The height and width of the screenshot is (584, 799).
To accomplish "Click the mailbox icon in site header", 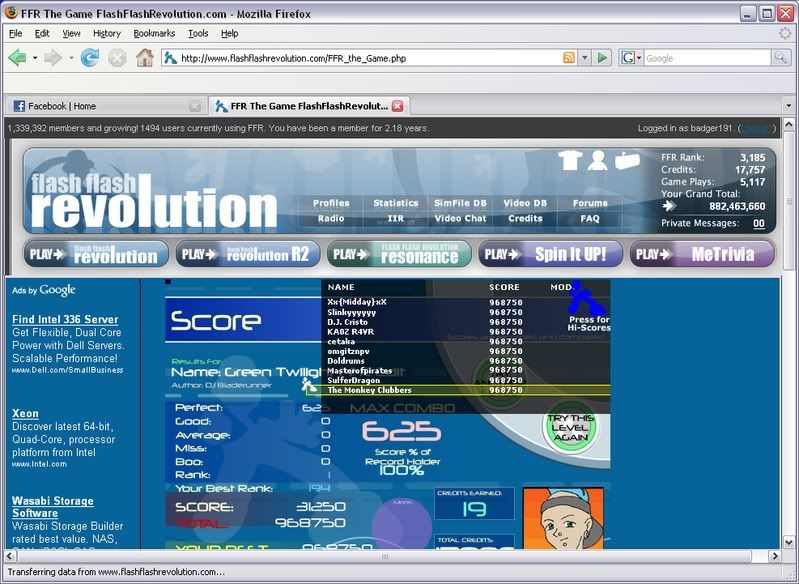I will coord(627,160).
